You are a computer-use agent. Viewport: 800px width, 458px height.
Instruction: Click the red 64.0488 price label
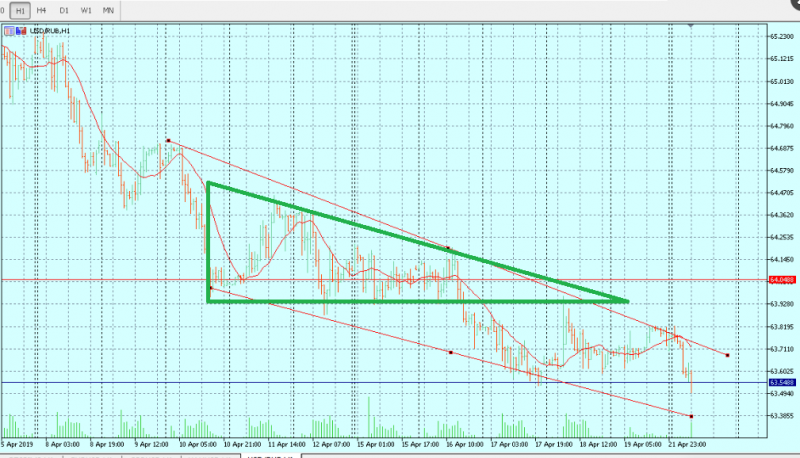coord(782,280)
